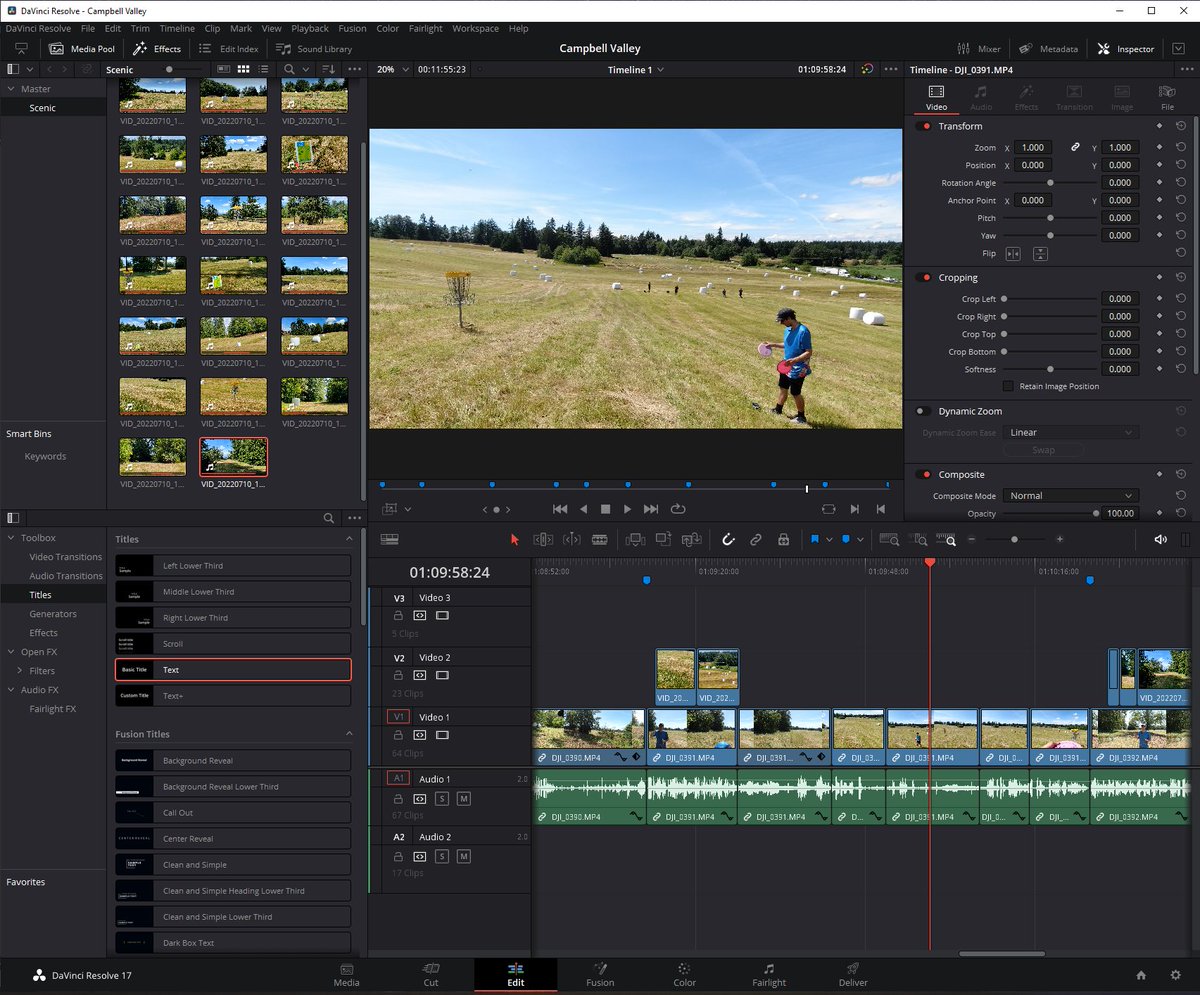Image resolution: width=1200 pixels, height=995 pixels.
Task: Open the Fusion page
Action: 600,974
